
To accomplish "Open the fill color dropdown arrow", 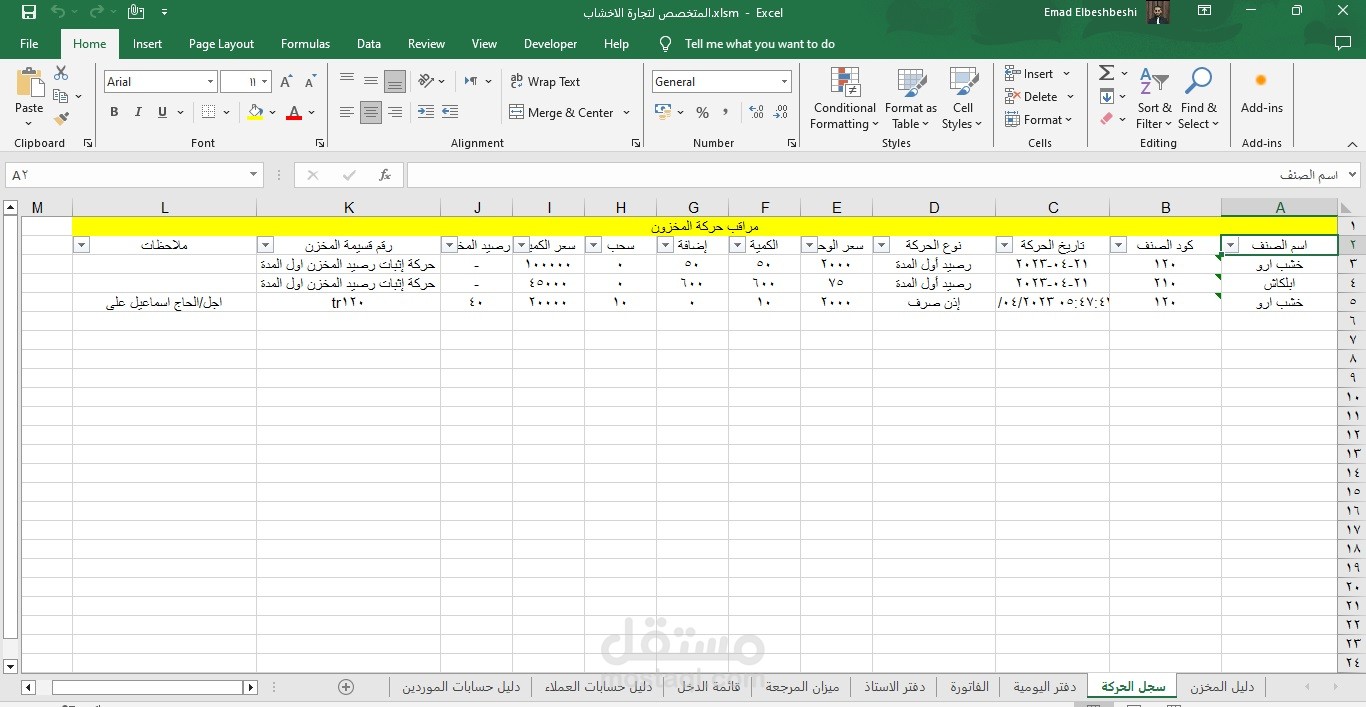I will click(x=273, y=112).
